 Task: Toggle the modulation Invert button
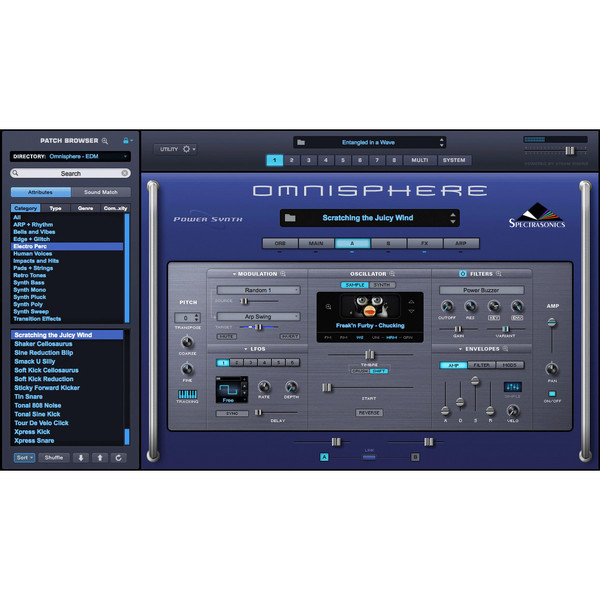click(x=290, y=336)
